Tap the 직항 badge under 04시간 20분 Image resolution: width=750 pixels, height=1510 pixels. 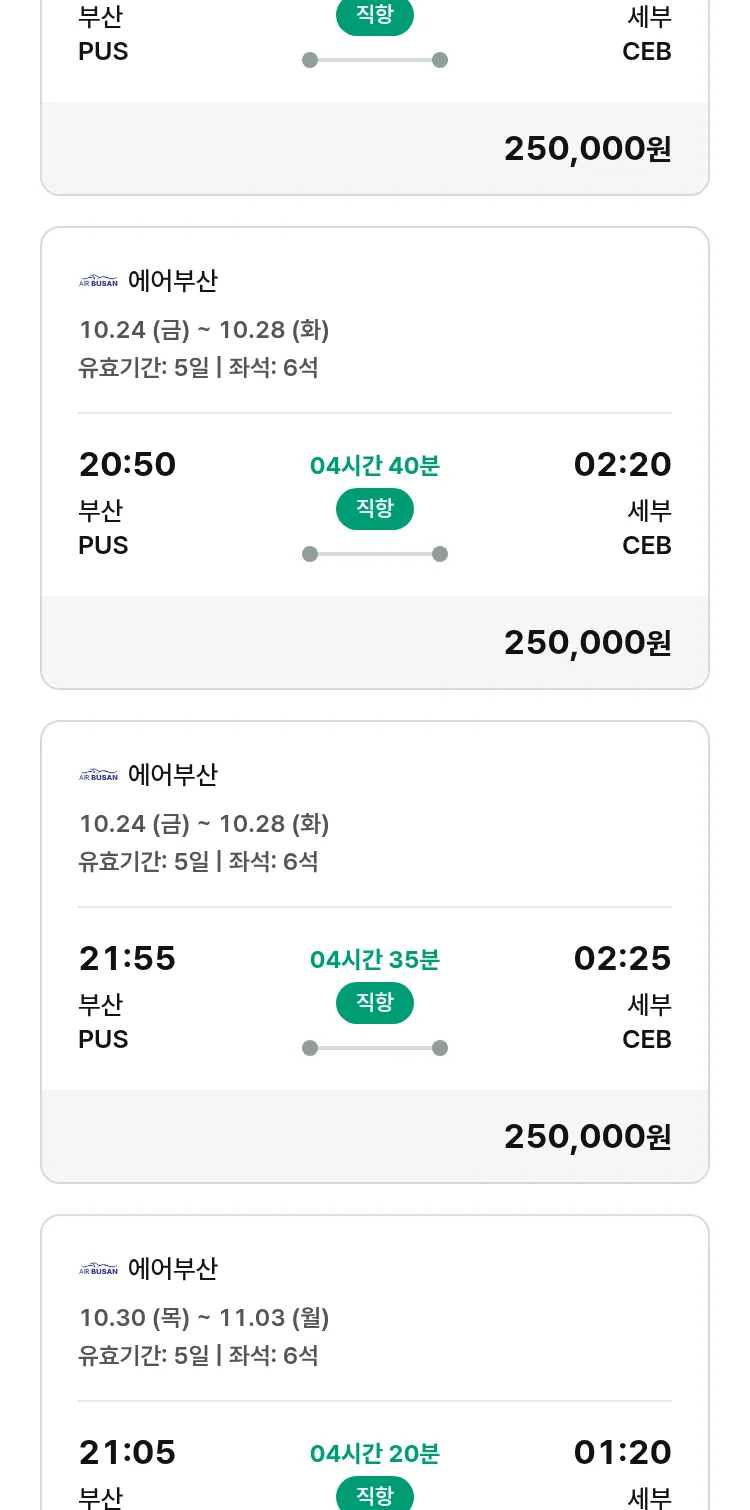(x=375, y=1495)
